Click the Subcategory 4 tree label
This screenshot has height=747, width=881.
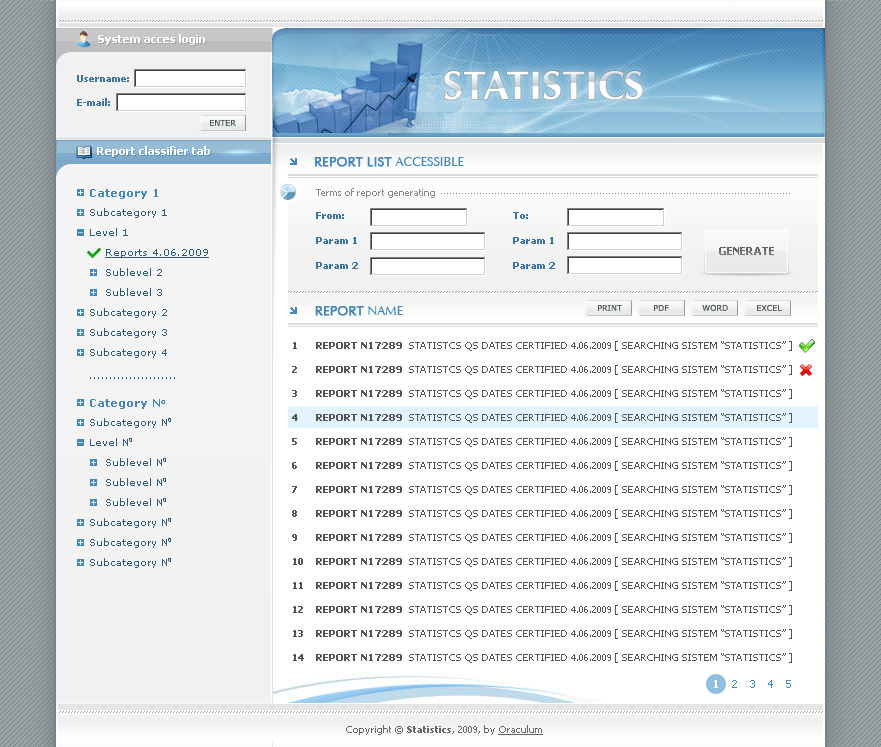[128, 353]
